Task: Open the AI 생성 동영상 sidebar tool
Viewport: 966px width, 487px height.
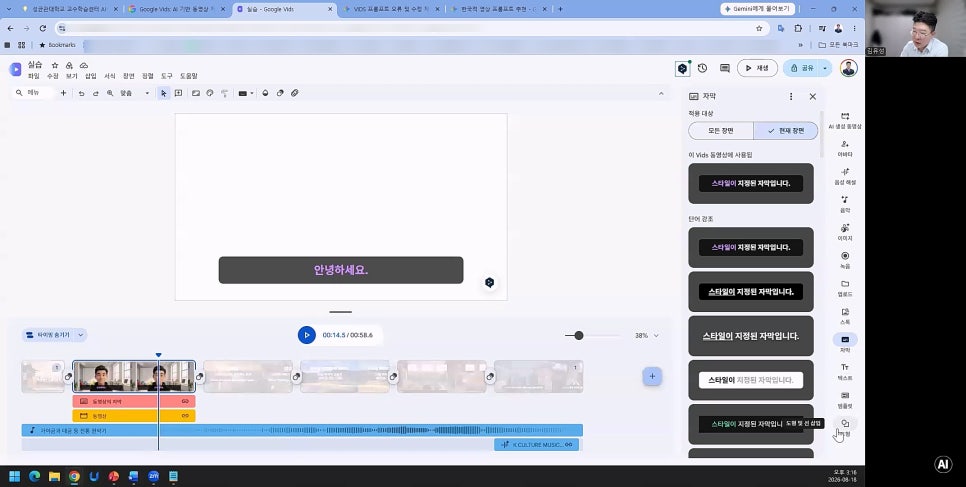Action: click(x=845, y=120)
